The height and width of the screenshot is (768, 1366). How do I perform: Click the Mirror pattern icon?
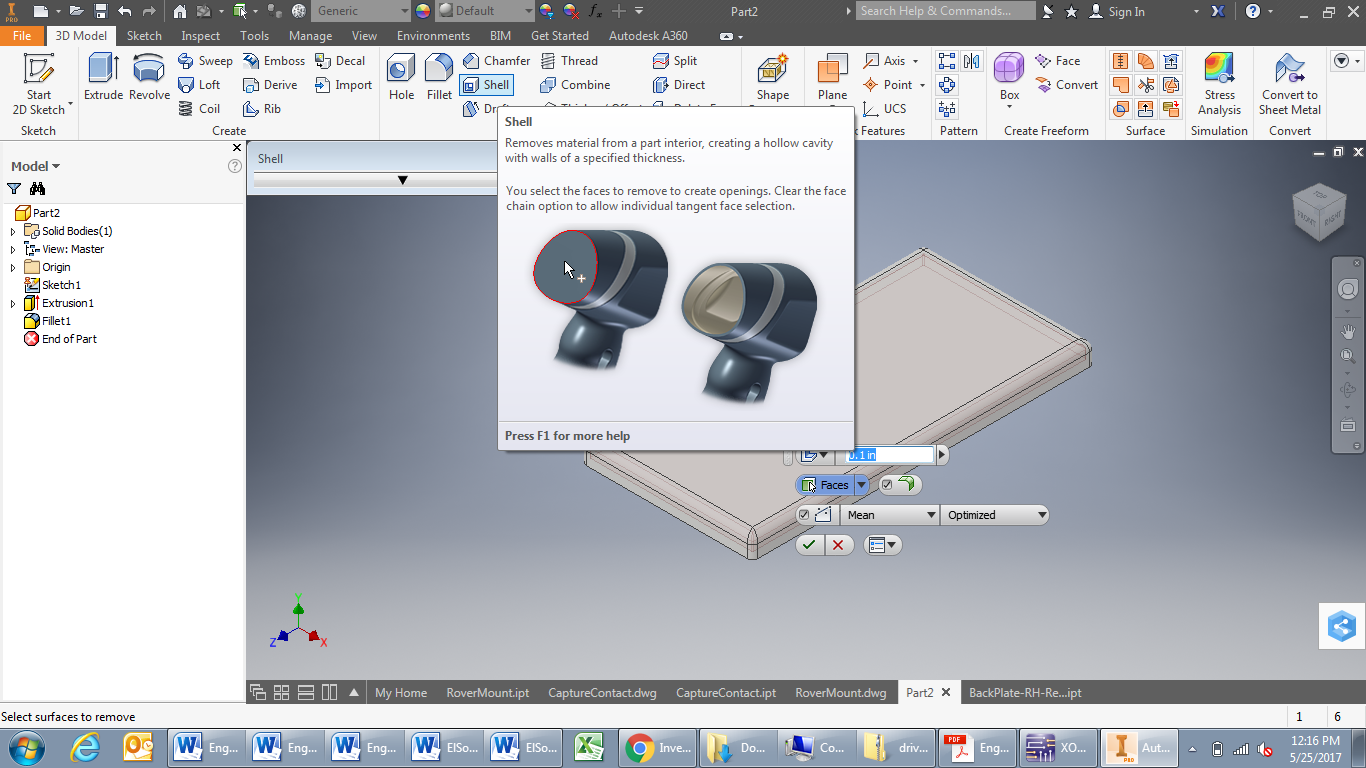tap(972, 61)
